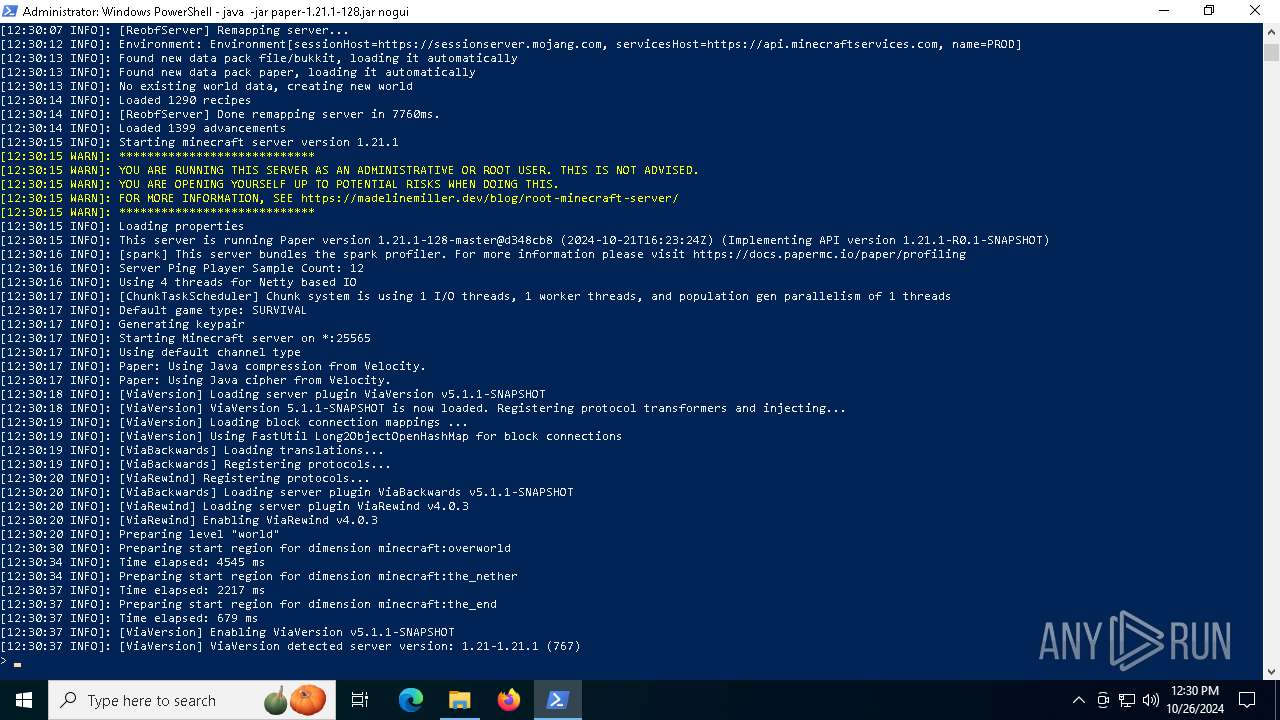Launch Firefox from the taskbar
1280x720 pixels.
(x=509, y=700)
